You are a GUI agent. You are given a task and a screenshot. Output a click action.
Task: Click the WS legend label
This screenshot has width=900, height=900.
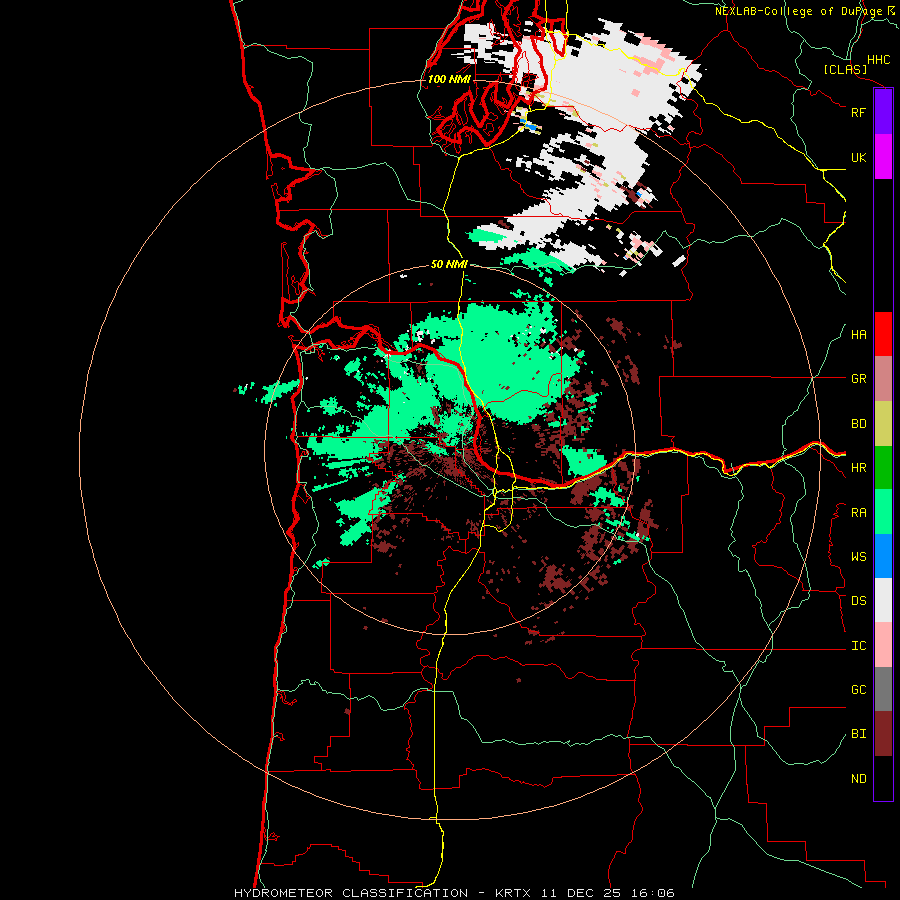coord(858,557)
